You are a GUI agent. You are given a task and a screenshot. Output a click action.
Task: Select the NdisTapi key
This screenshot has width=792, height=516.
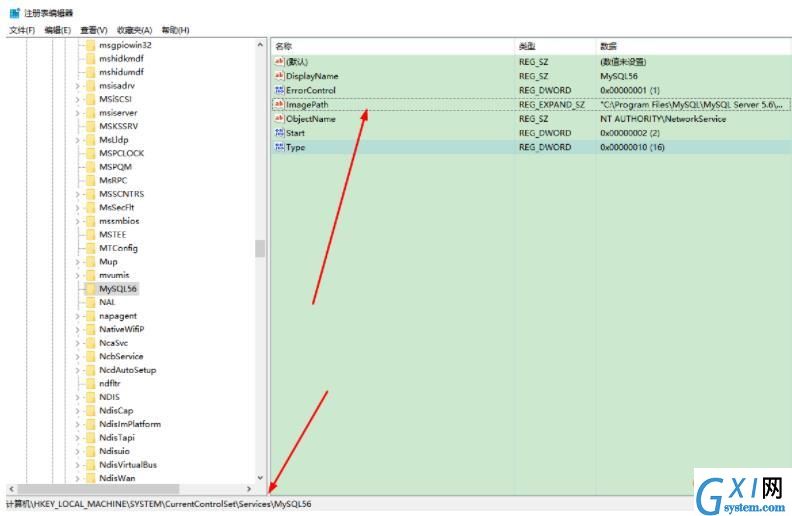pyautogui.click(x=117, y=438)
